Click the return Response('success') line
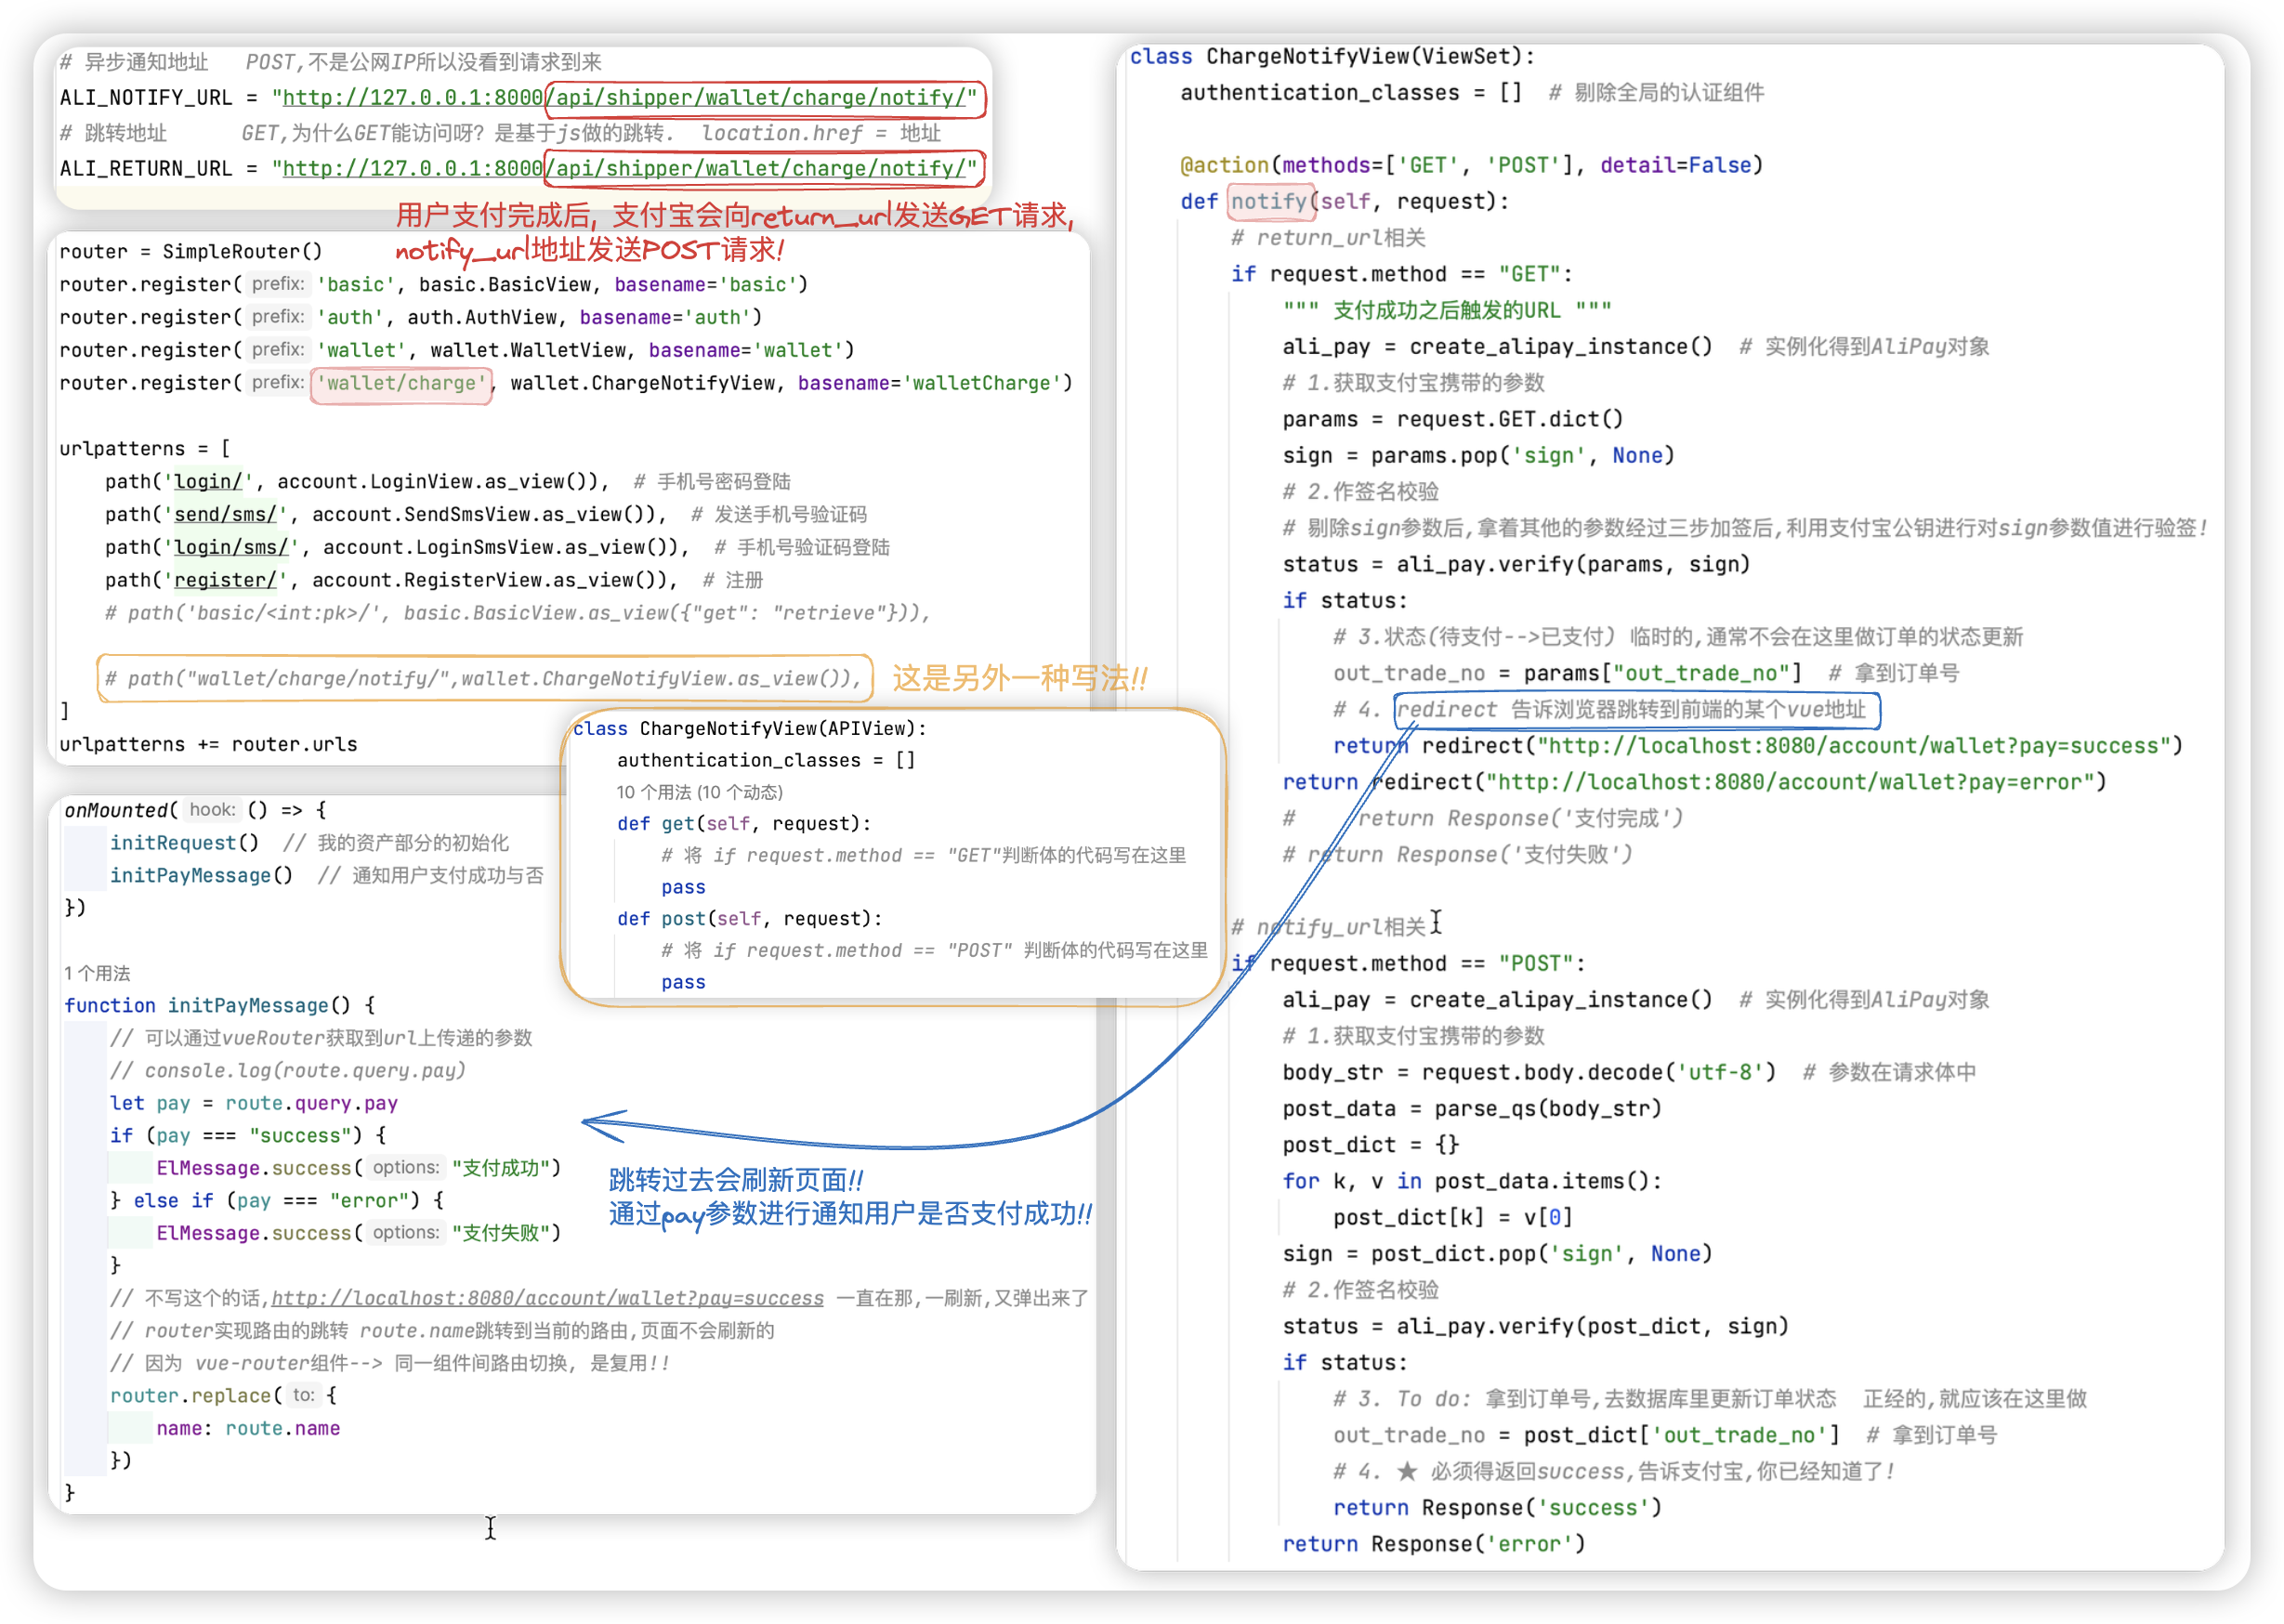 [1497, 1508]
